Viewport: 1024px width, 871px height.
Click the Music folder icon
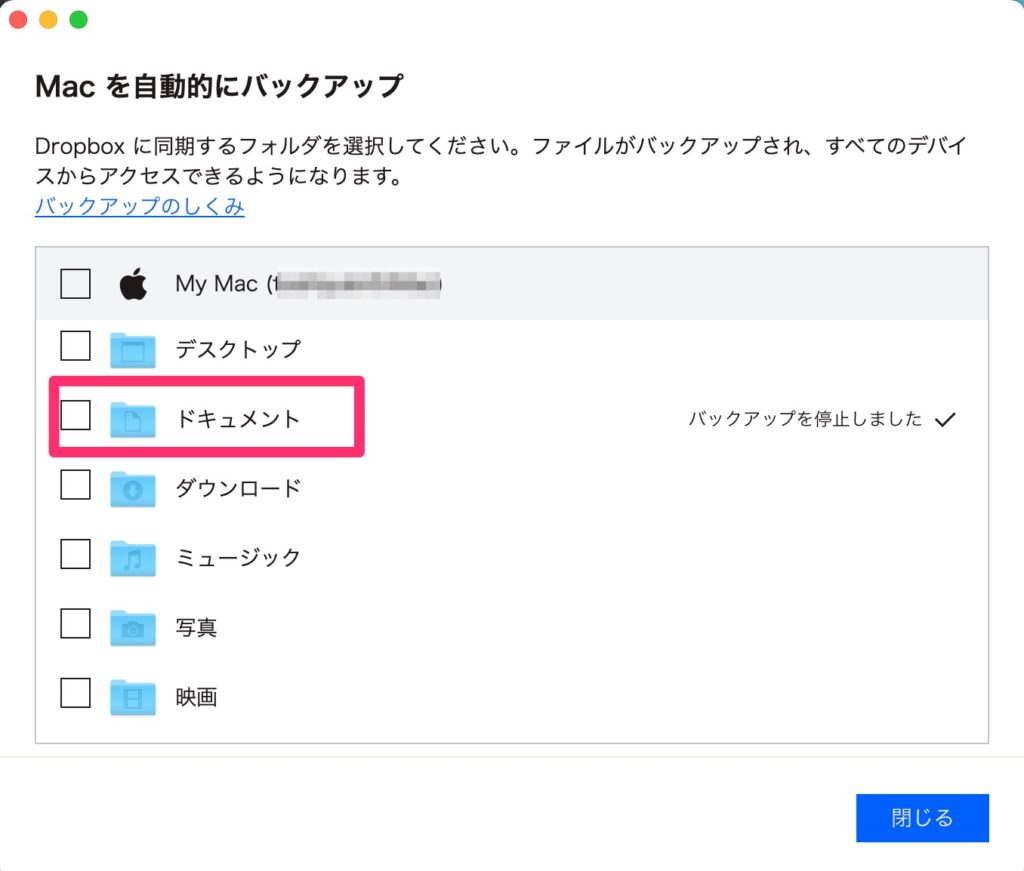point(133,558)
